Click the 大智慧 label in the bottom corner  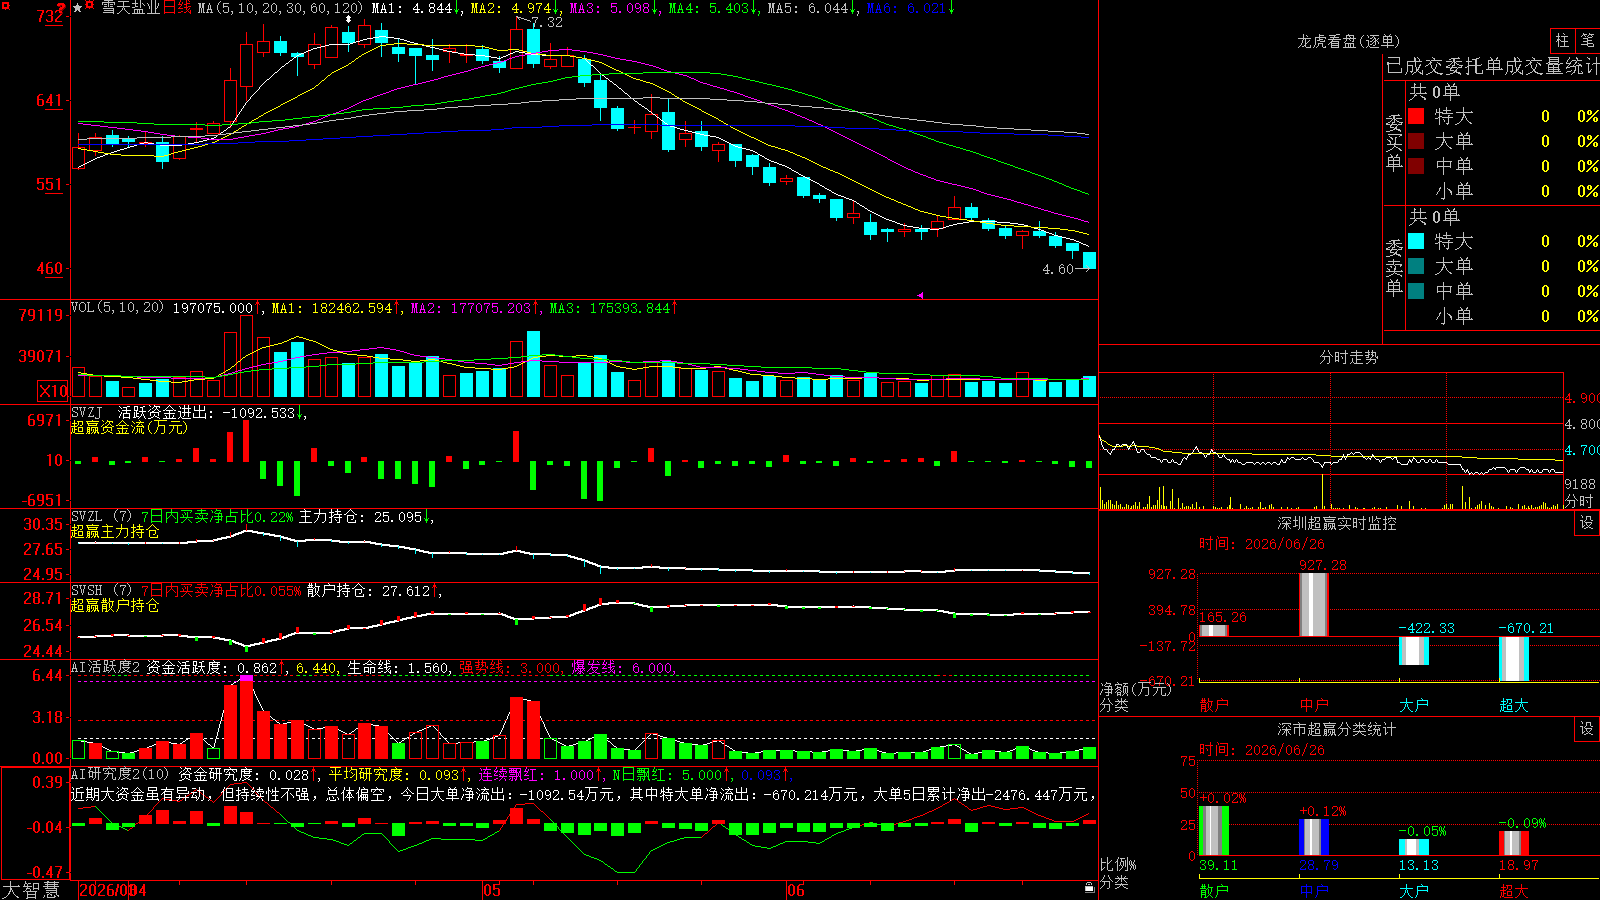point(31,890)
